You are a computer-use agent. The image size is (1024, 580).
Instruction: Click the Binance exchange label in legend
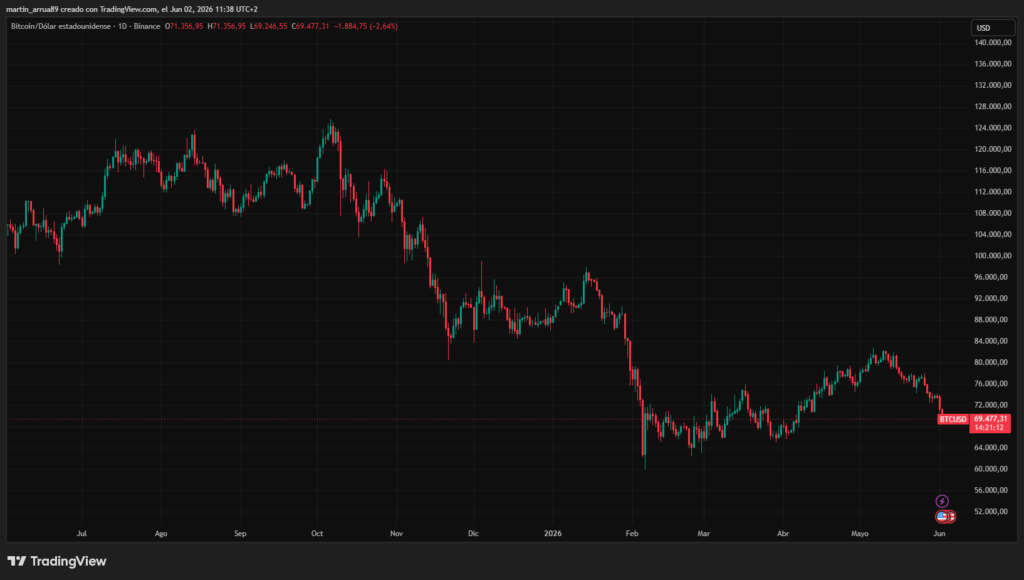[147, 26]
